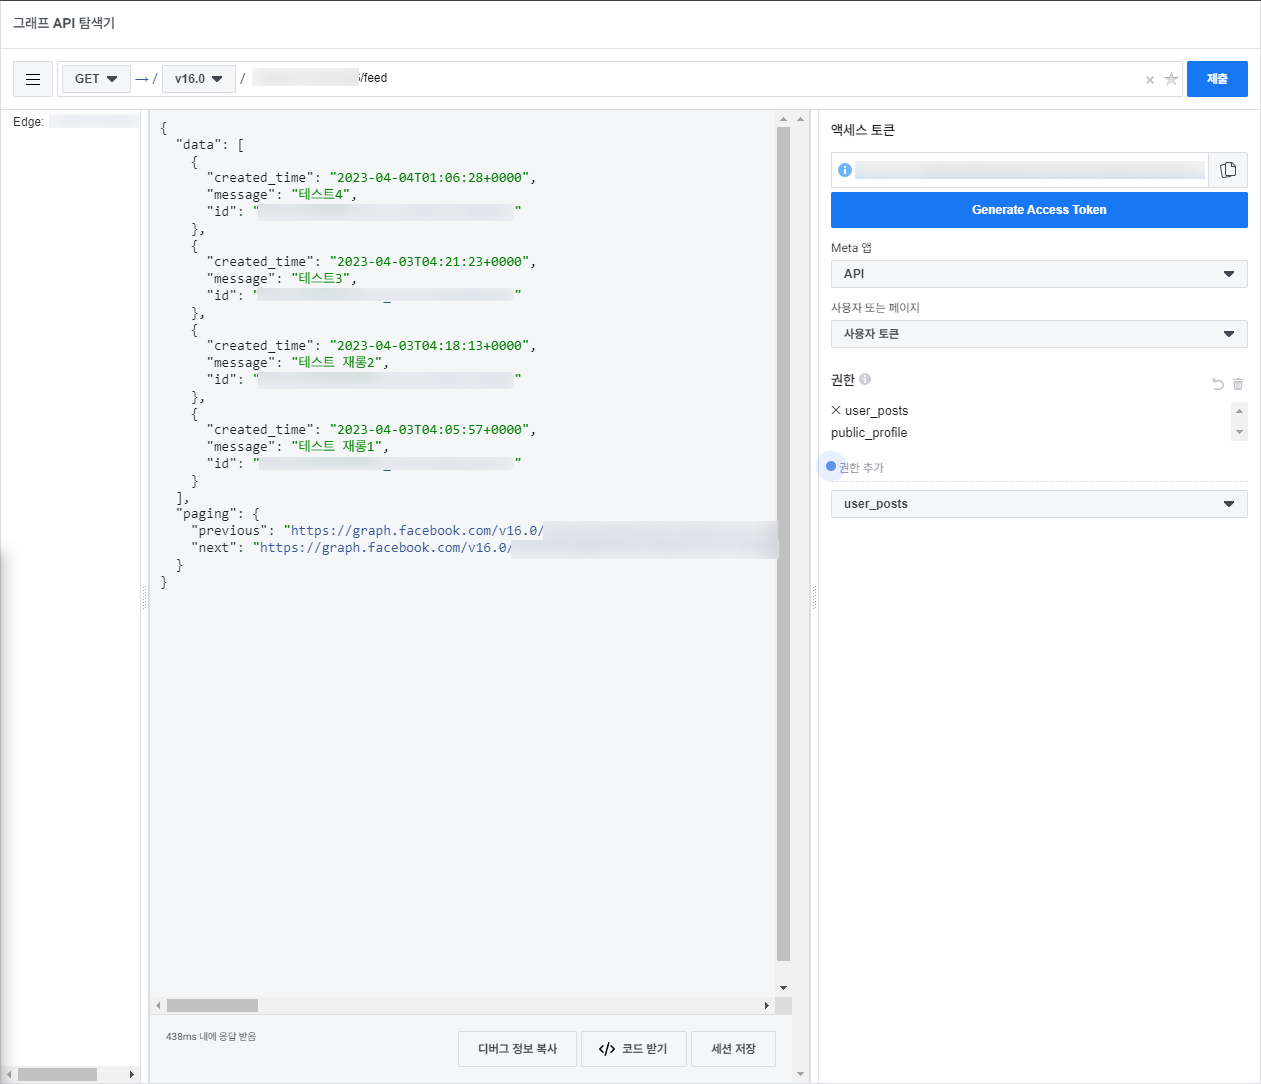The width and height of the screenshot is (1261, 1084).
Task: Click the response vertical scrollbar thumb
Action: [783, 545]
